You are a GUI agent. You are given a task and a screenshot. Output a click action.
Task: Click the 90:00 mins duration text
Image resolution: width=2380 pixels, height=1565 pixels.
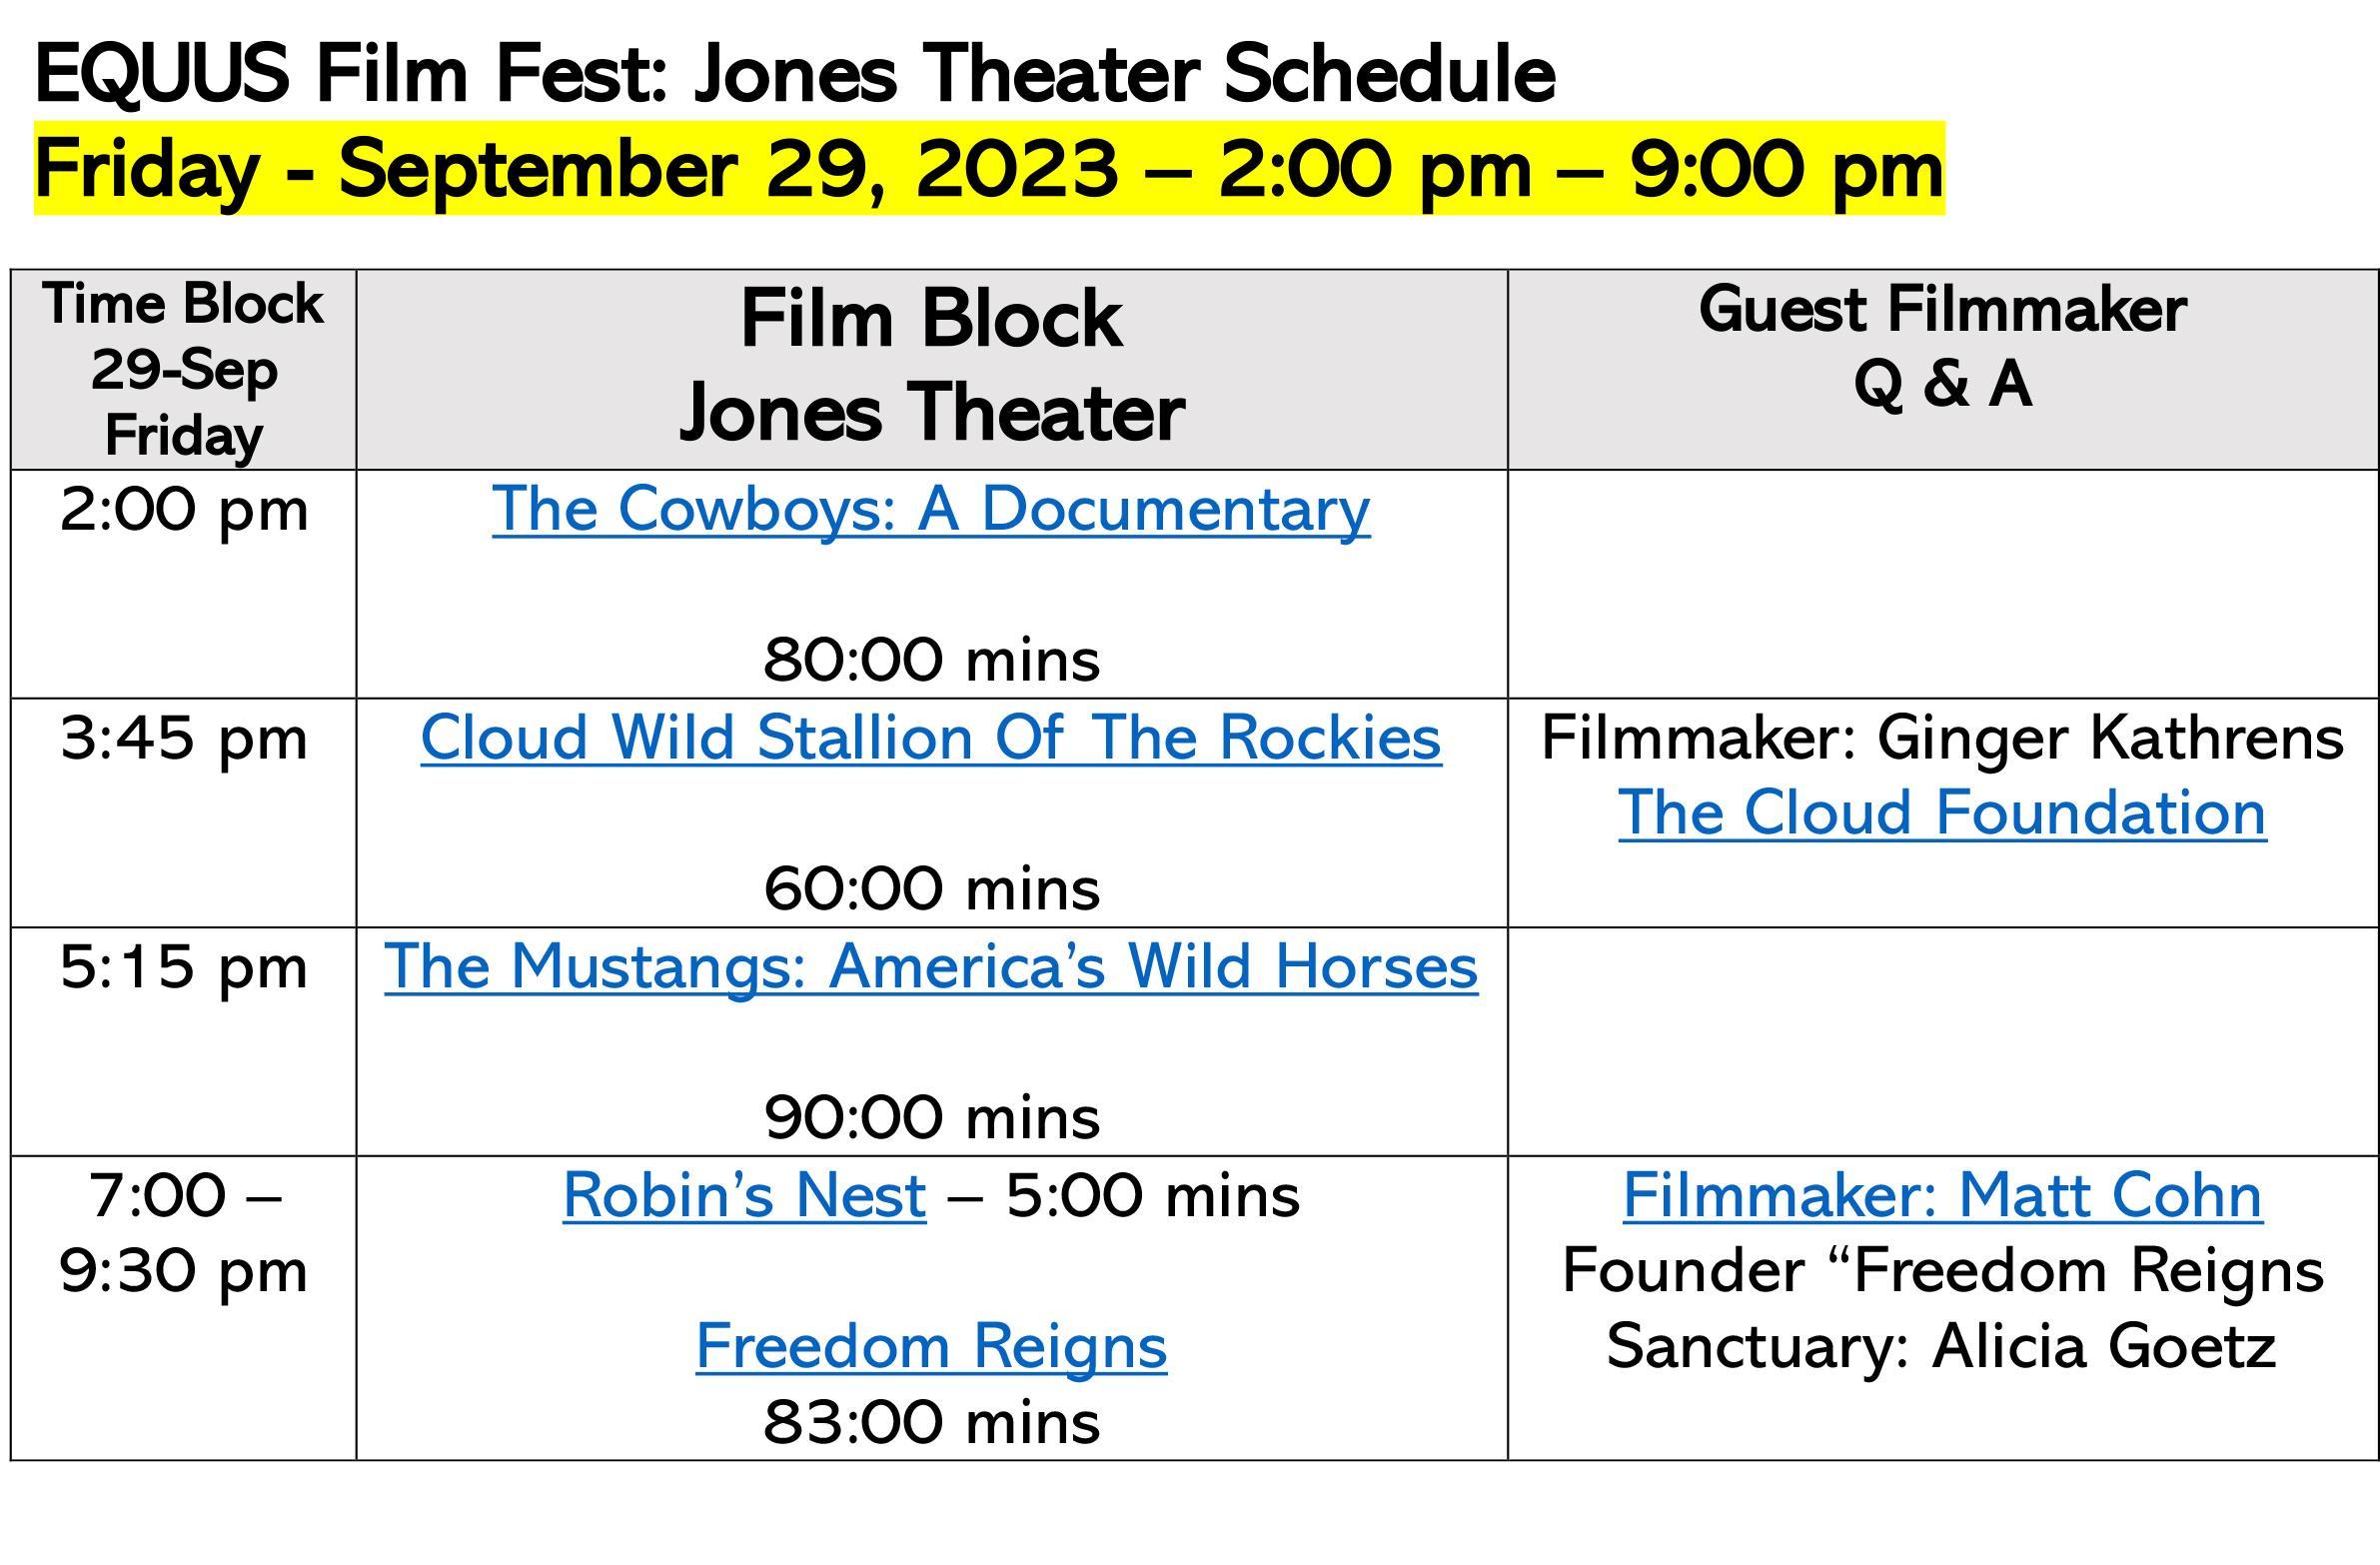(931, 1118)
